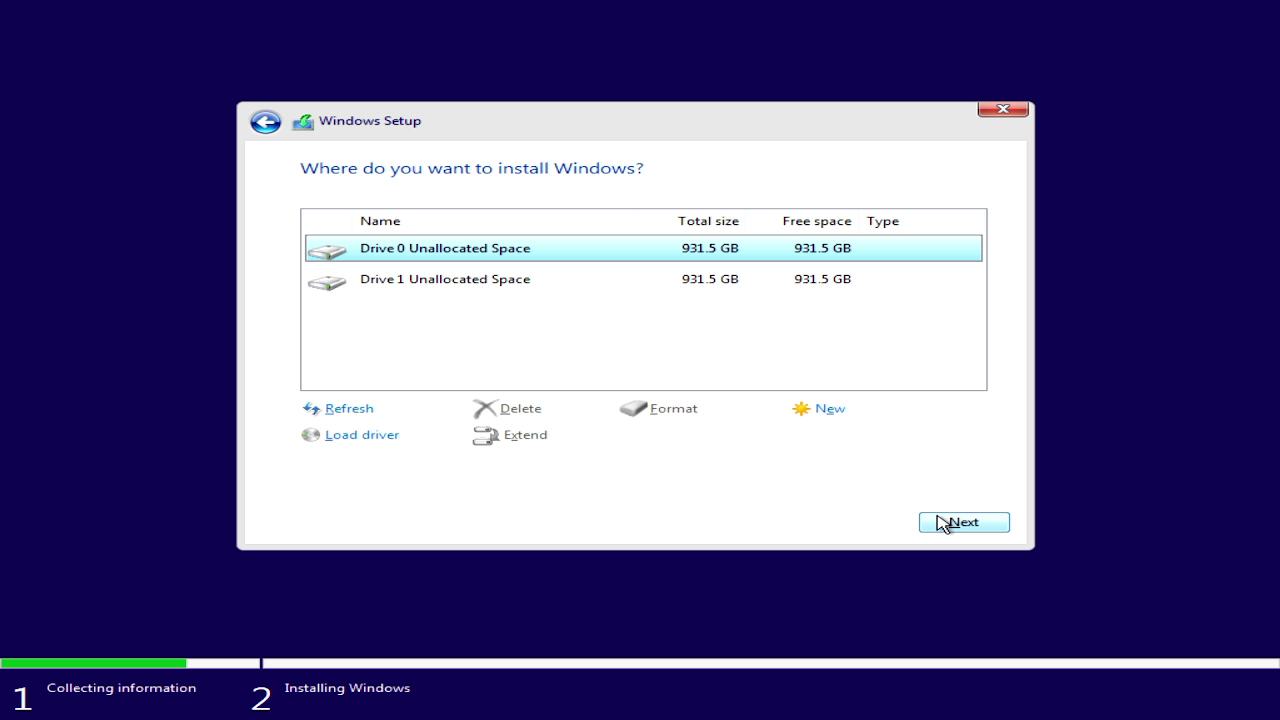Viewport: 1280px width, 720px height.
Task: Click the Total size column header
Action: pos(708,221)
